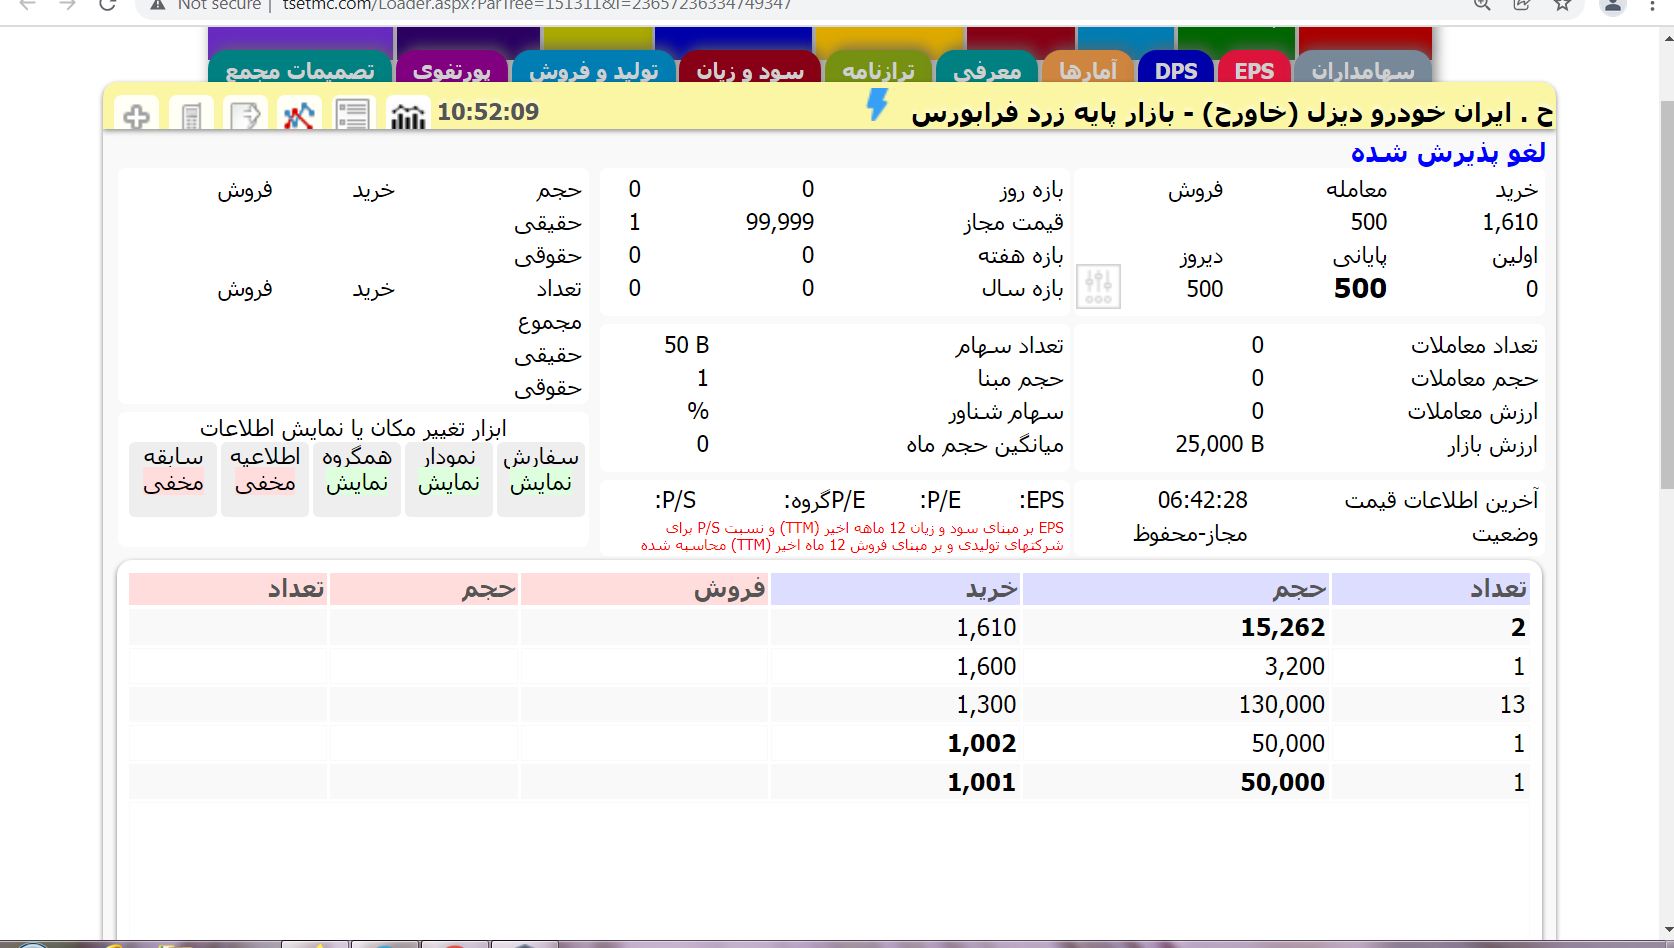The image size is (1674, 948).
Task: Open the سود و زیان tab
Action: [x=750, y=69]
